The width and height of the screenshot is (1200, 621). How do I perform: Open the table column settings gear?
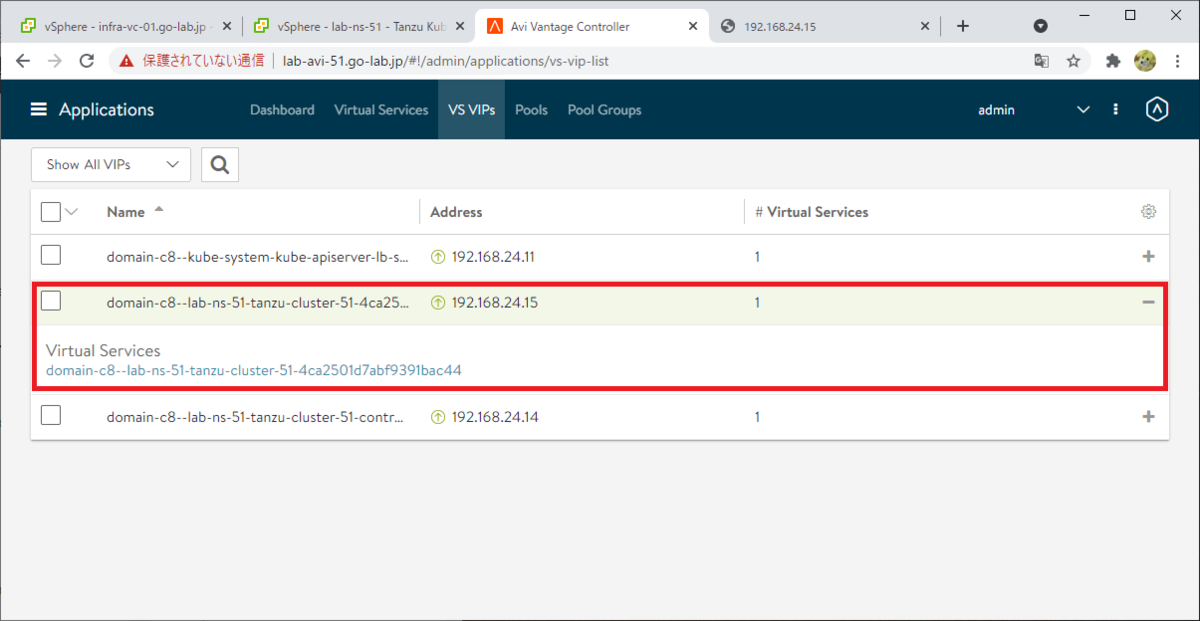pyautogui.click(x=1149, y=212)
